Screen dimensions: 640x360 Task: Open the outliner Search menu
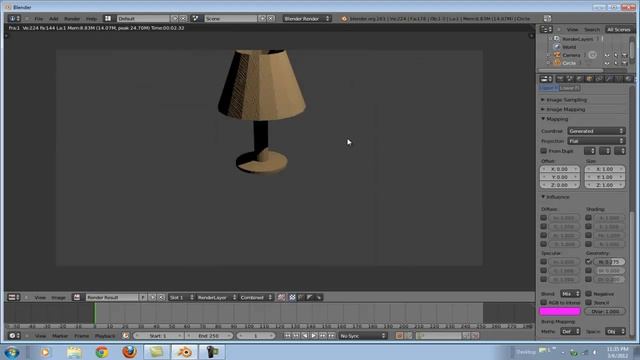[x=592, y=29]
